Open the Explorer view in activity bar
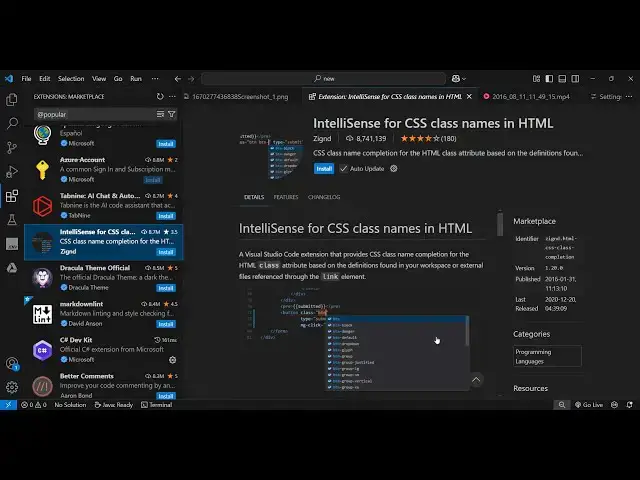The height and width of the screenshot is (480, 640). pyautogui.click(x=12, y=99)
